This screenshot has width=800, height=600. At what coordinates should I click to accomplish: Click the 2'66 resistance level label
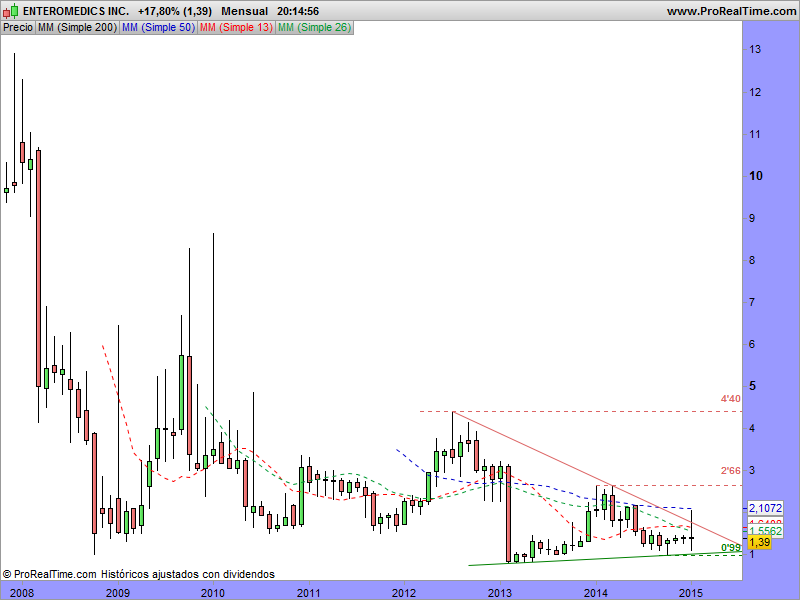pyautogui.click(x=730, y=470)
